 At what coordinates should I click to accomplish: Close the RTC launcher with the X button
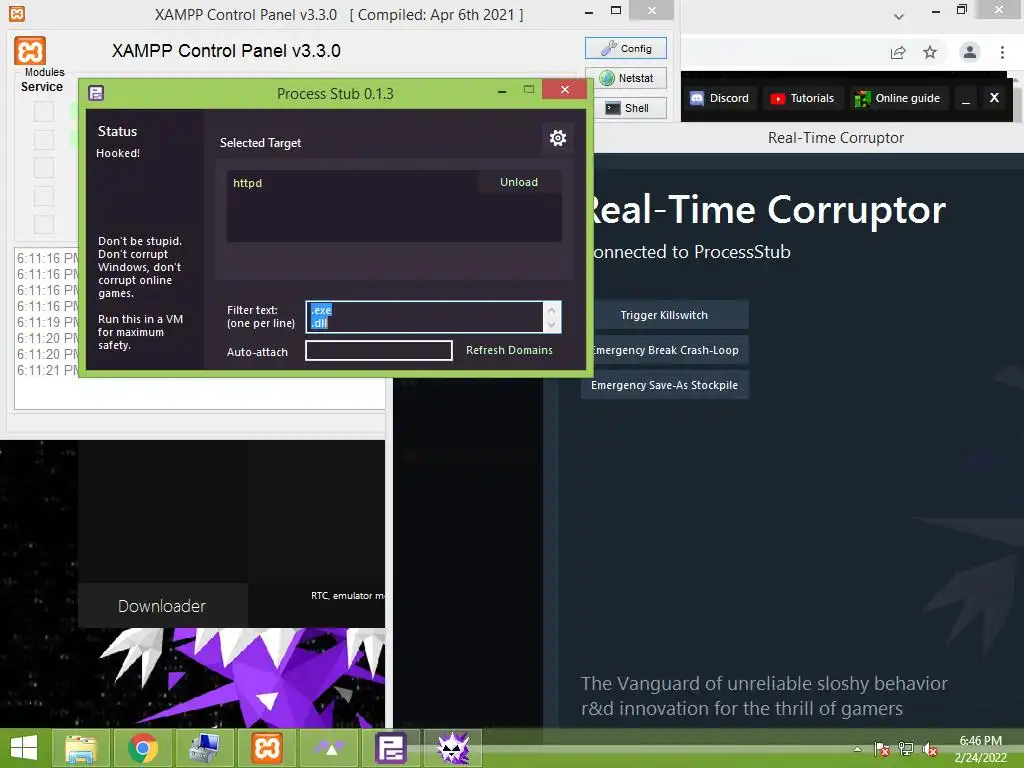point(994,98)
